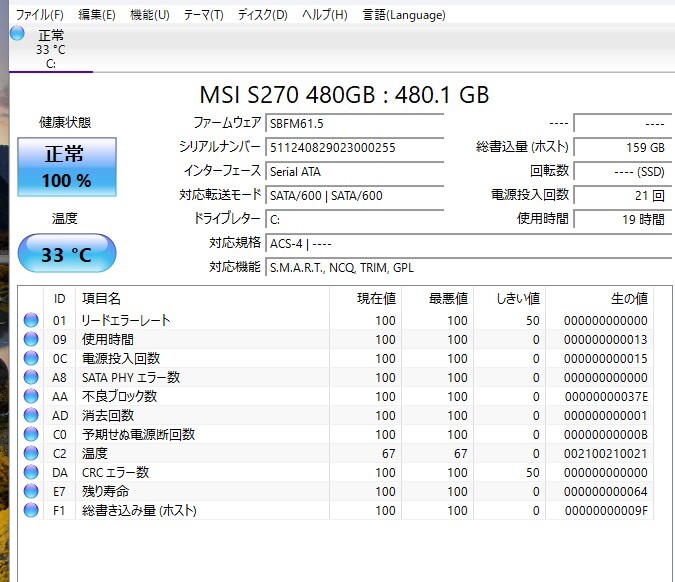Open the 言語(Language) menu
Viewport: 675px width, 582px height.
pyautogui.click(x=404, y=15)
